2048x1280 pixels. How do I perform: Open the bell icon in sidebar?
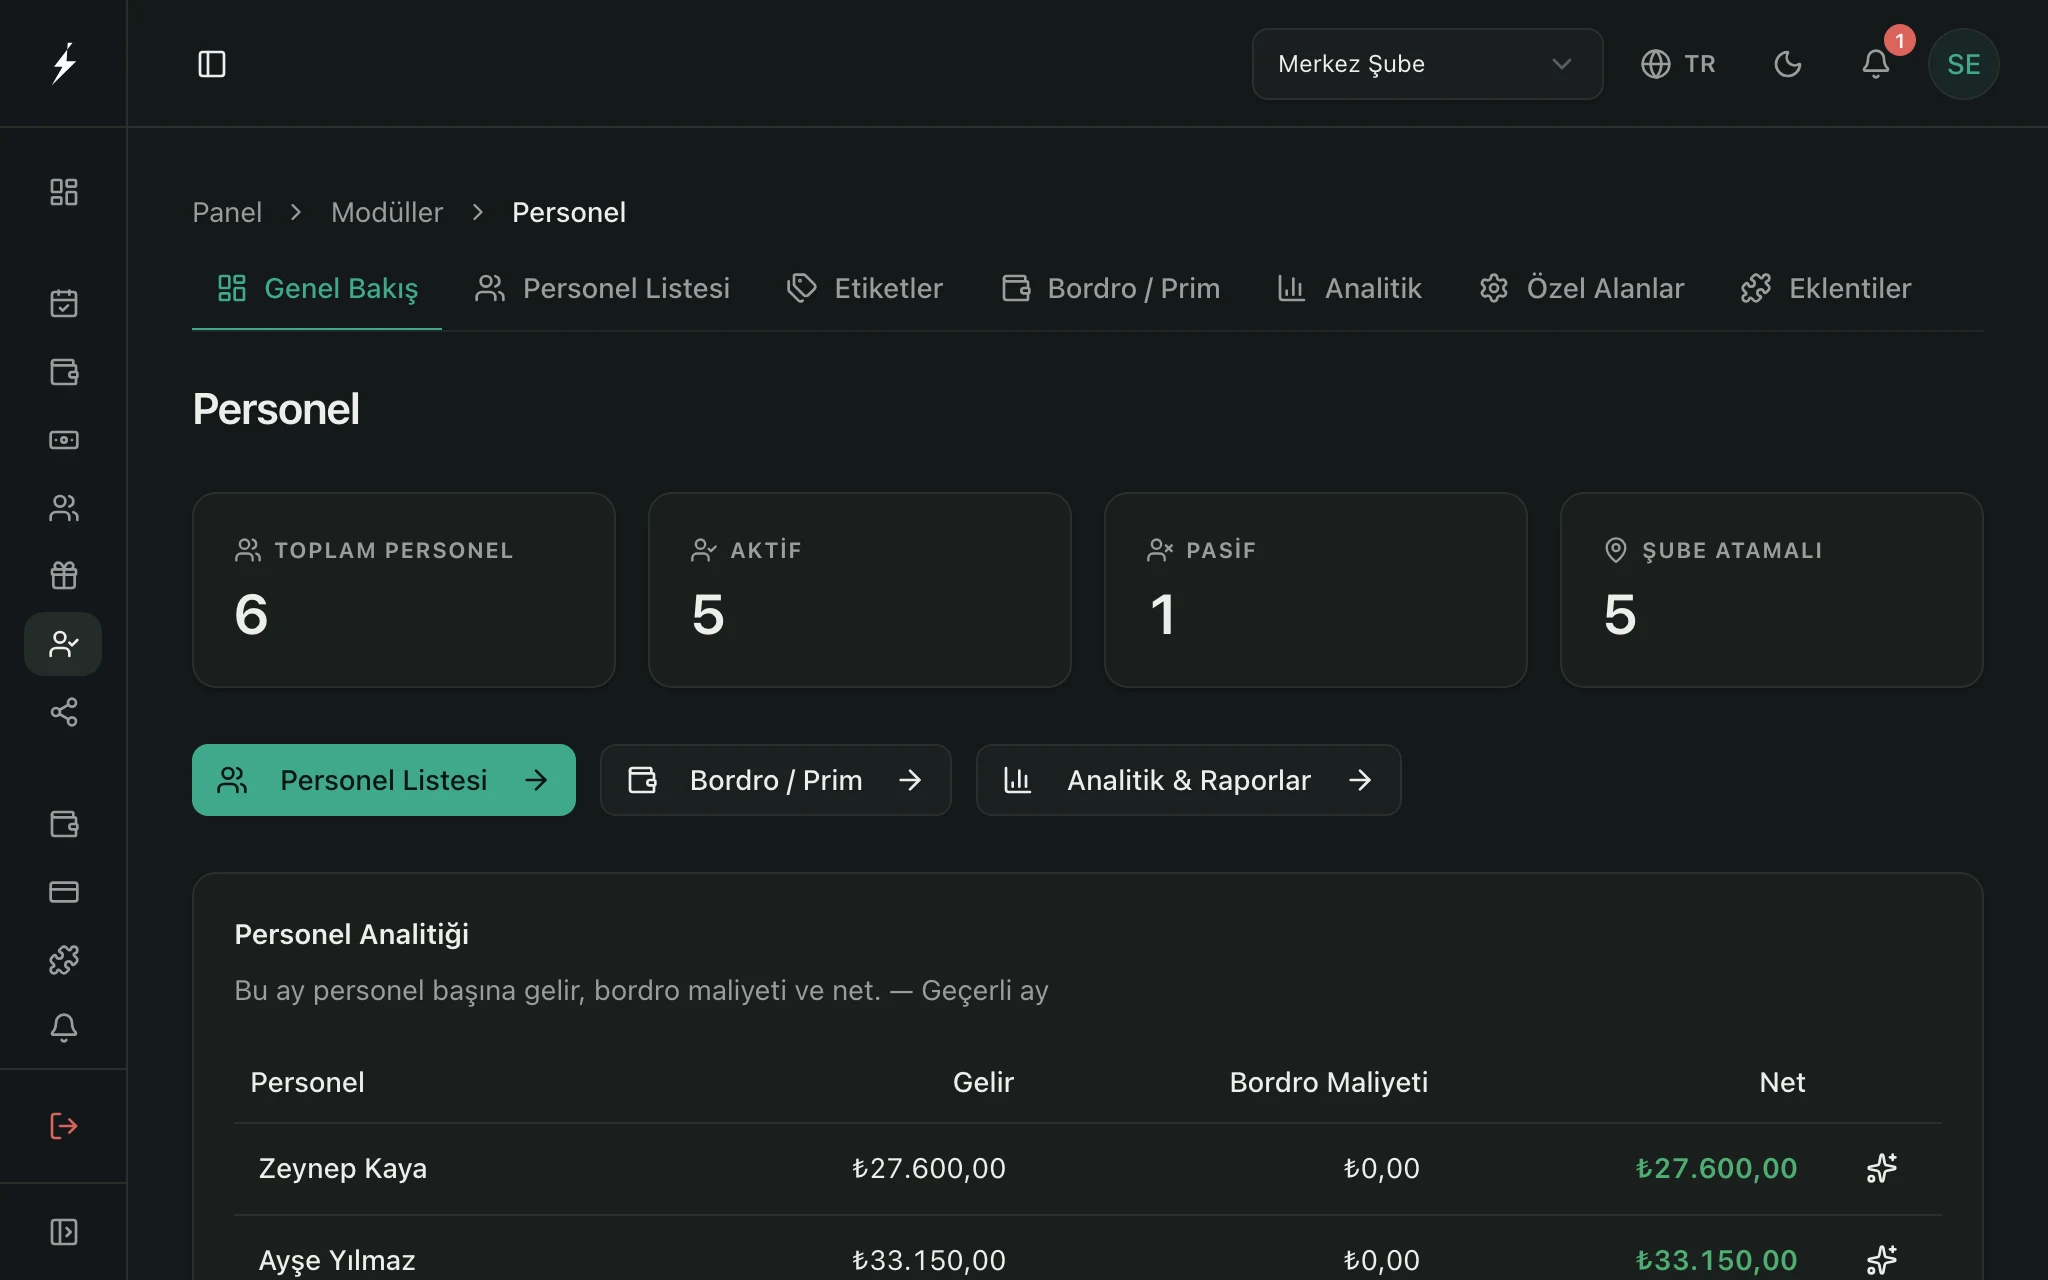[x=64, y=1028]
